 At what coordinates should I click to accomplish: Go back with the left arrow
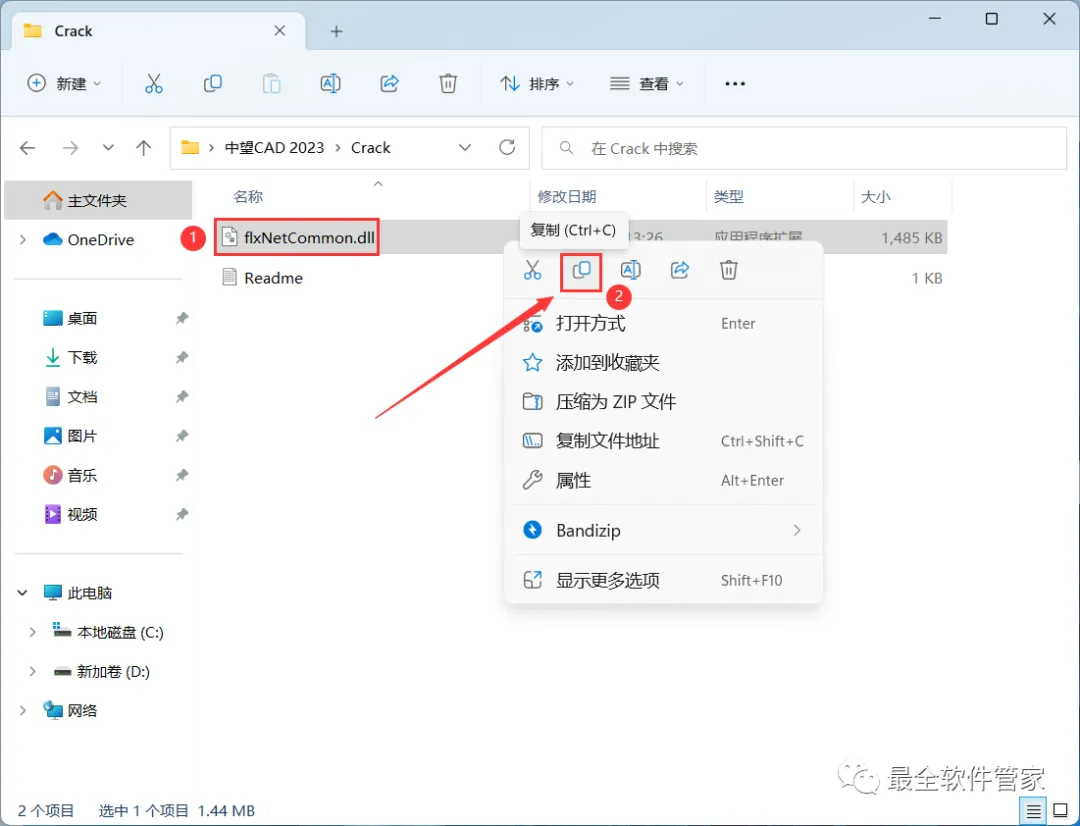(28, 147)
